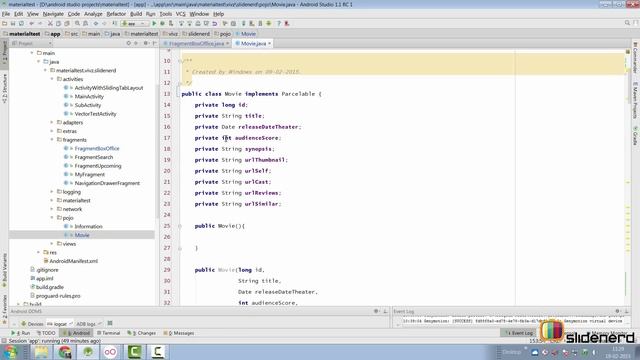
Task: Open Android Studio taskbar icon
Action: 88,352
